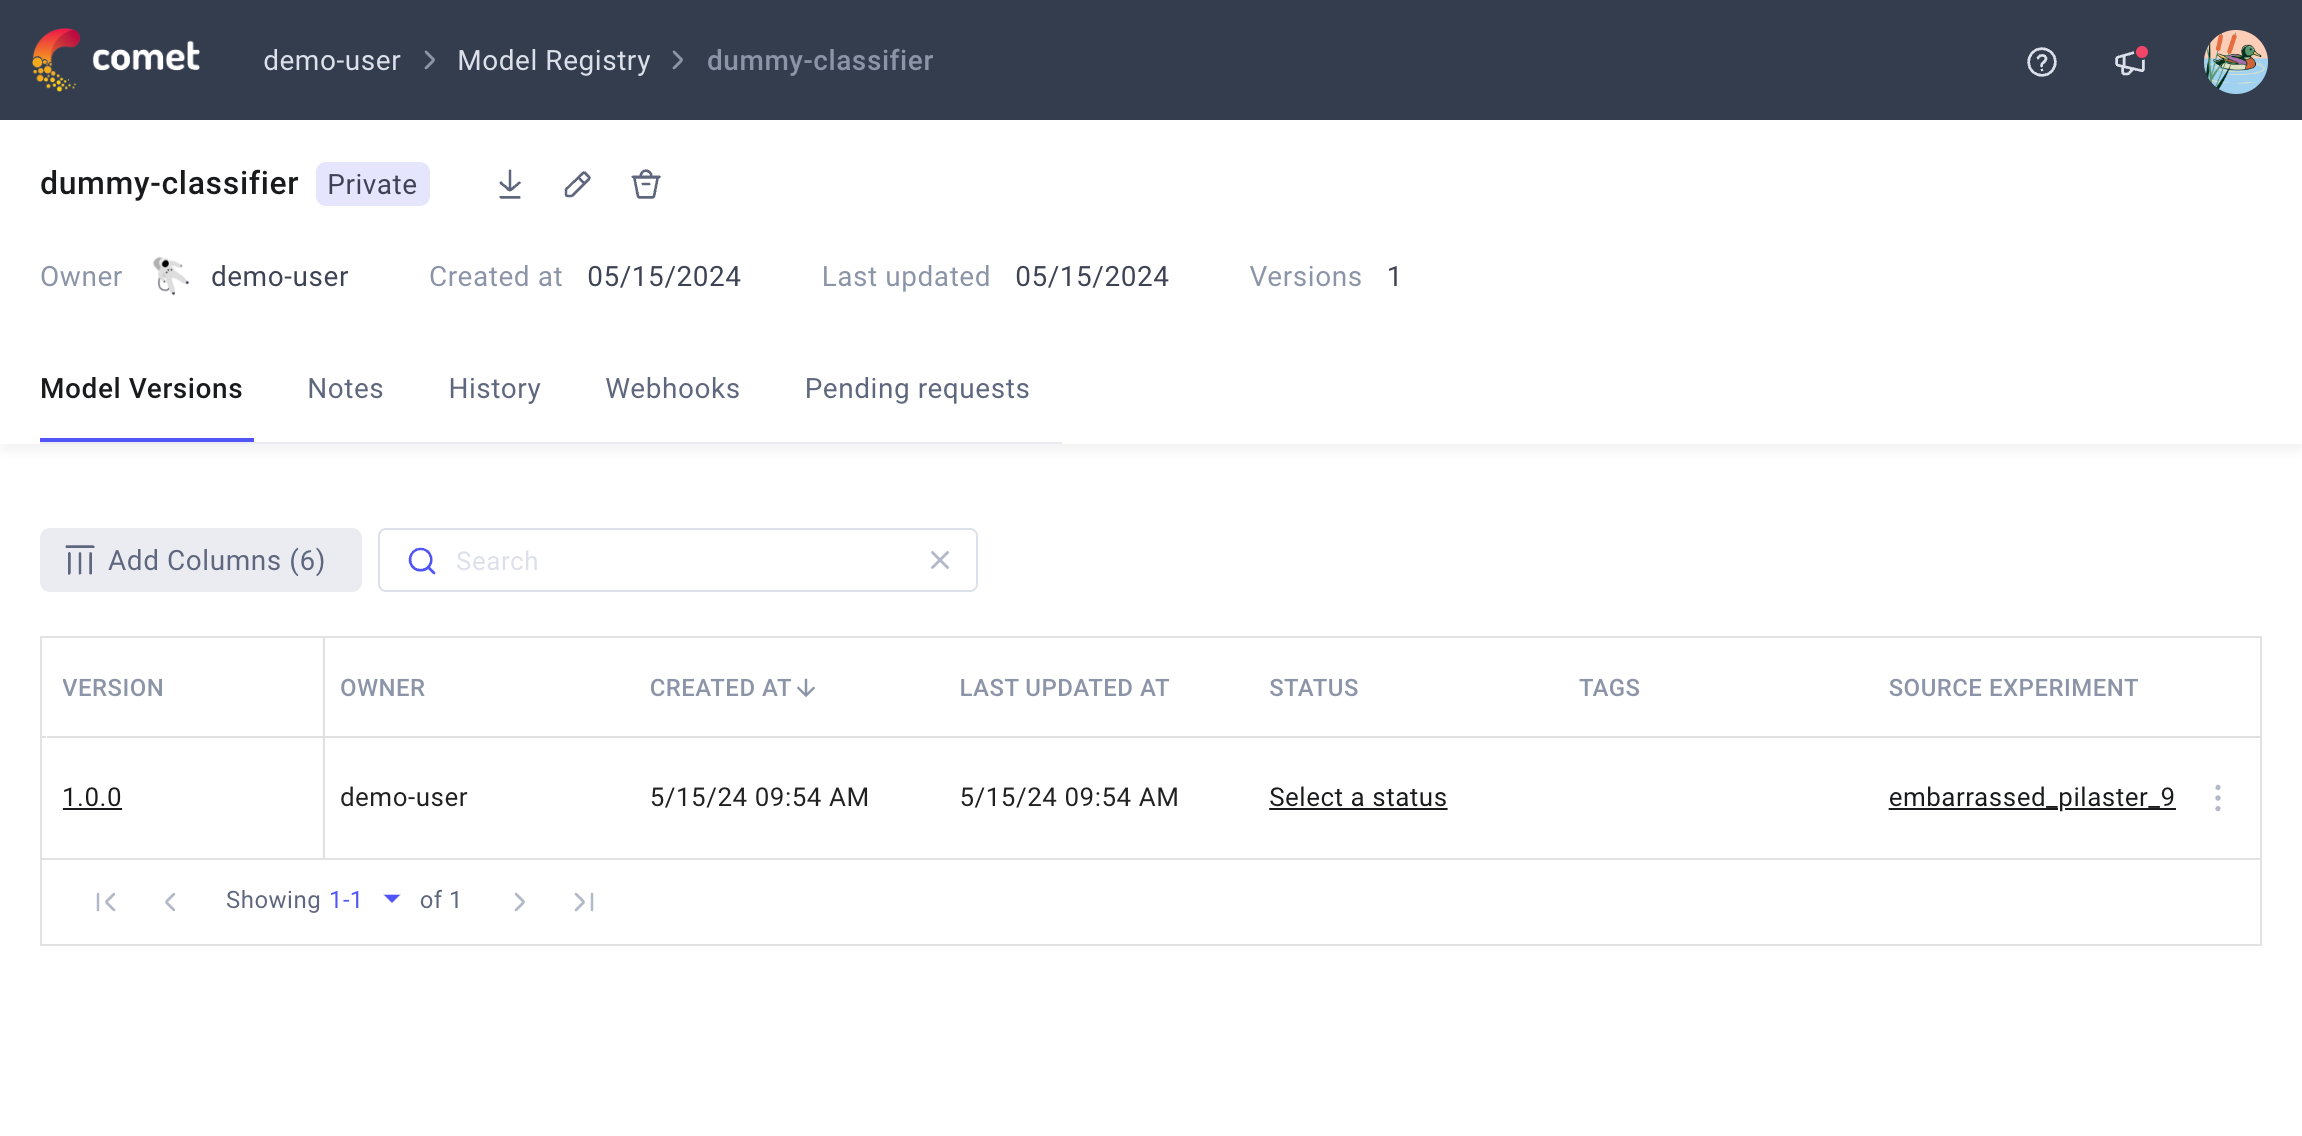Image resolution: width=2302 pixels, height=1136 pixels.
Task: Open the Select a status dropdown
Action: [1357, 797]
